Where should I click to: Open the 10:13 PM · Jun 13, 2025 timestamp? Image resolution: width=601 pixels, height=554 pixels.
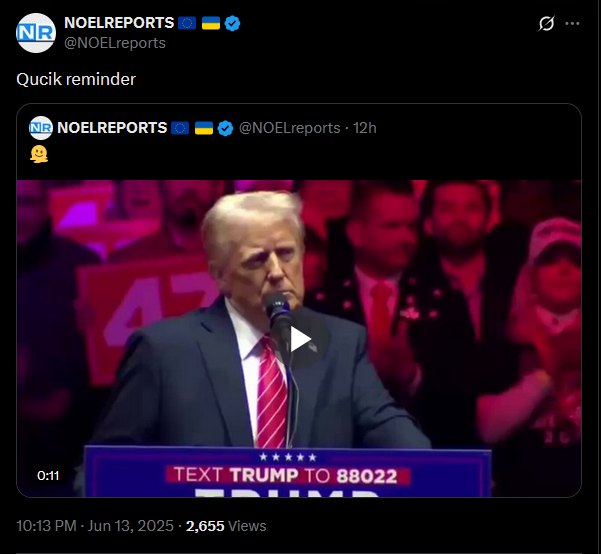click(95, 526)
